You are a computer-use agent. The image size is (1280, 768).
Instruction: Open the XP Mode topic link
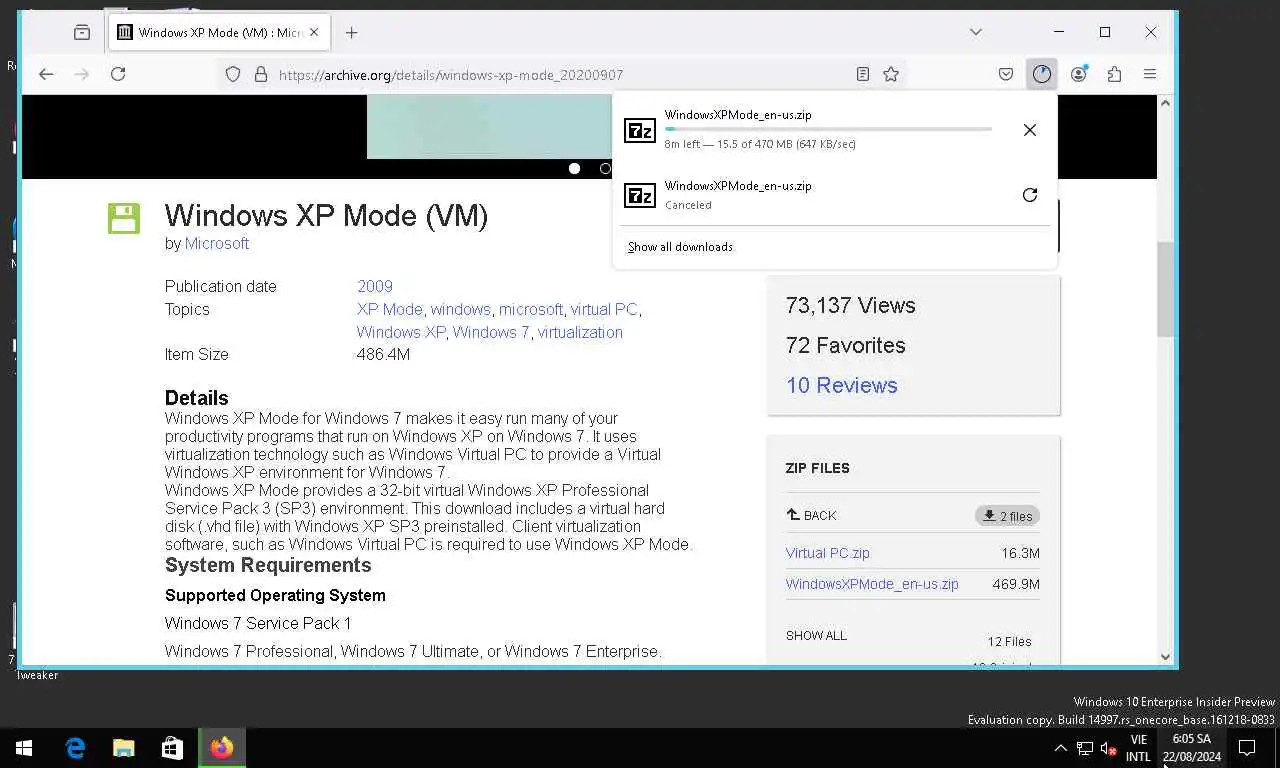coord(390,309)
